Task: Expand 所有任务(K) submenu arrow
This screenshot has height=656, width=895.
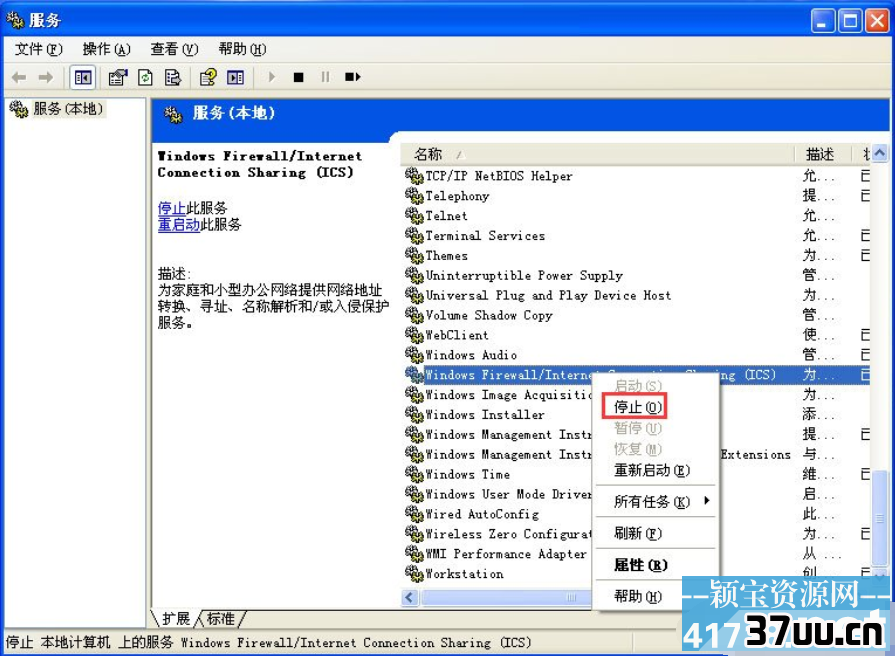Action: (707, 501)
